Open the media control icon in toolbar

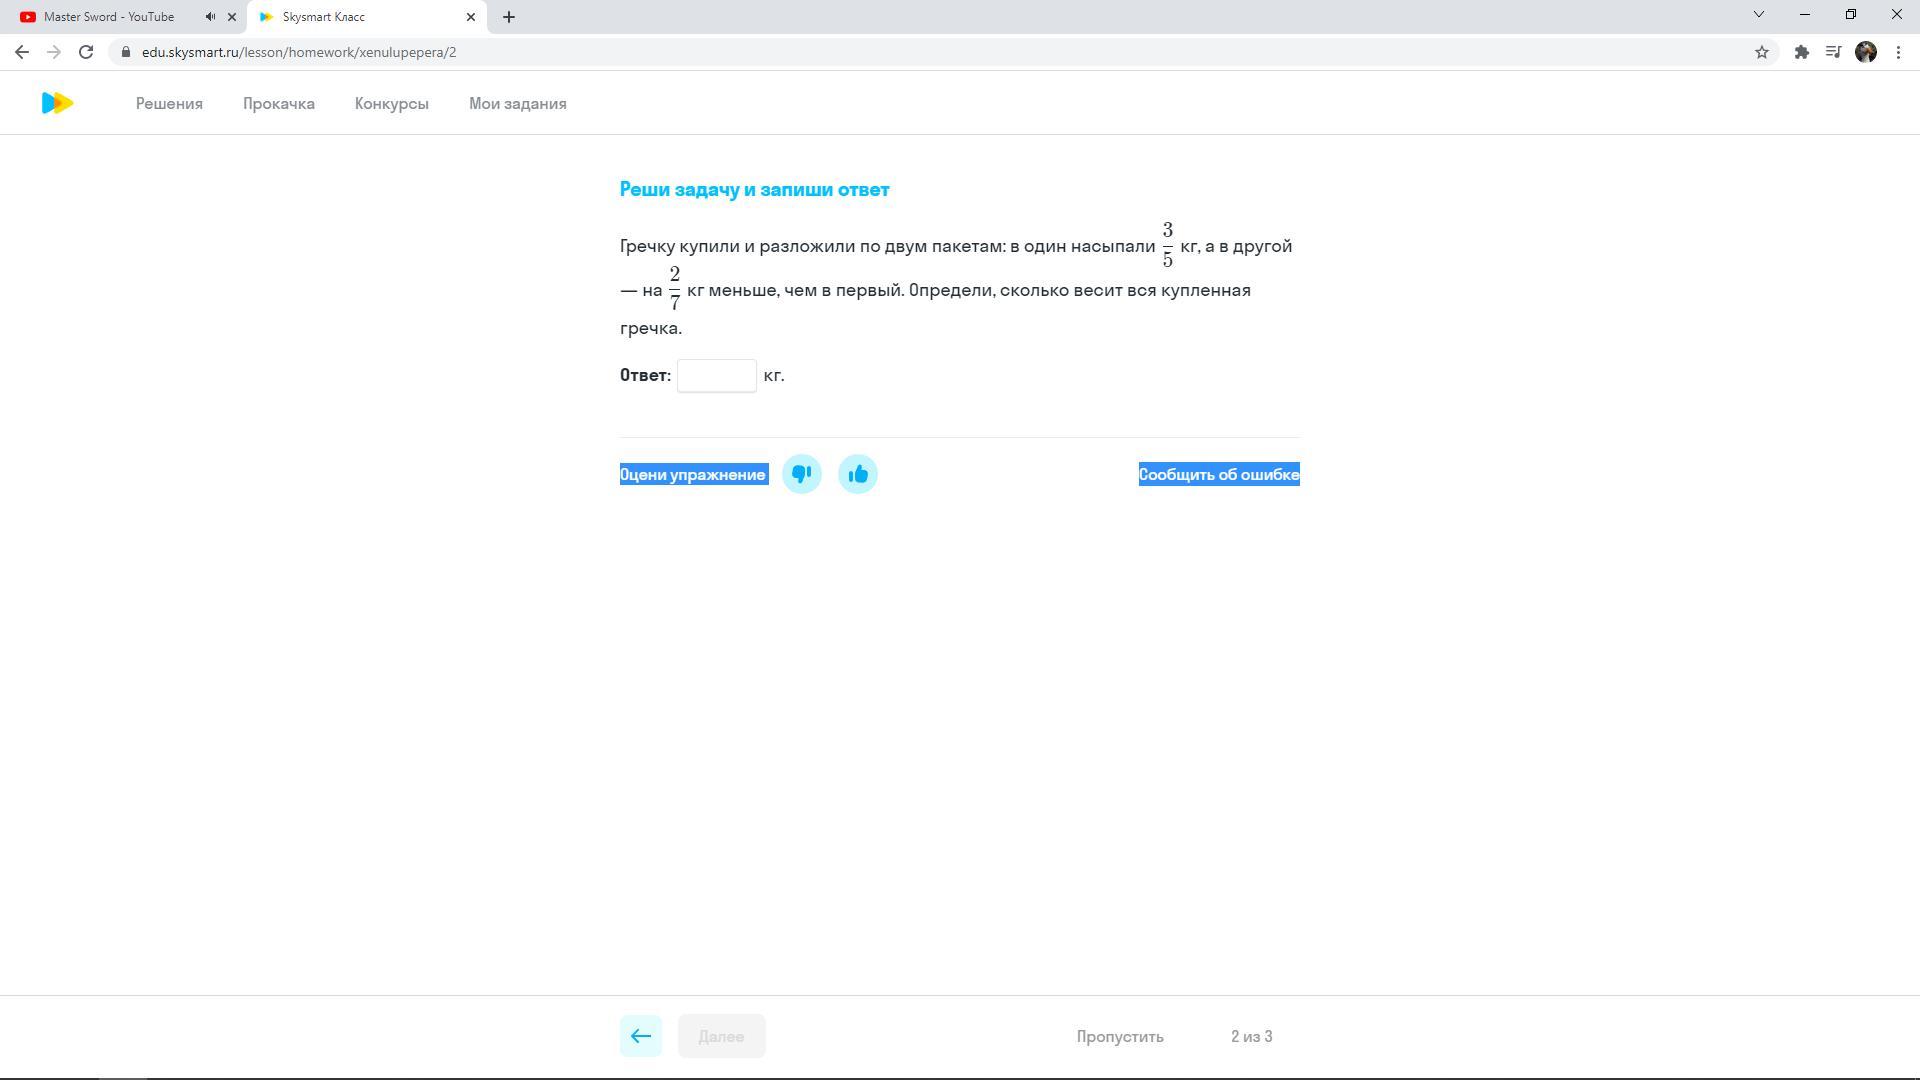coord(1833,52)
